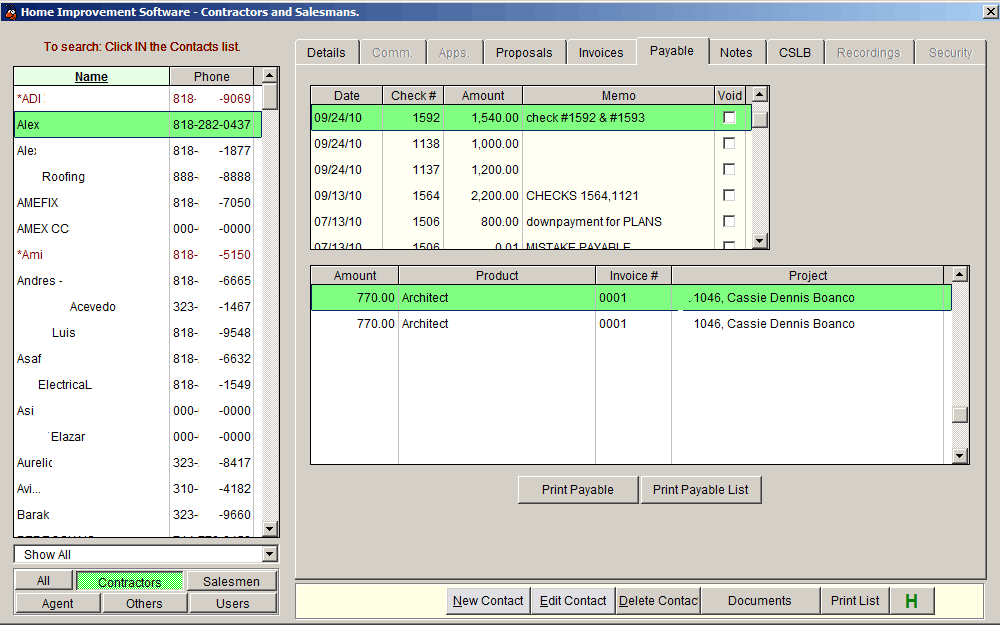Click products table scroll up arrow
The height and width of the screenshot is (630, 1000).
click(x=960, y=274)
